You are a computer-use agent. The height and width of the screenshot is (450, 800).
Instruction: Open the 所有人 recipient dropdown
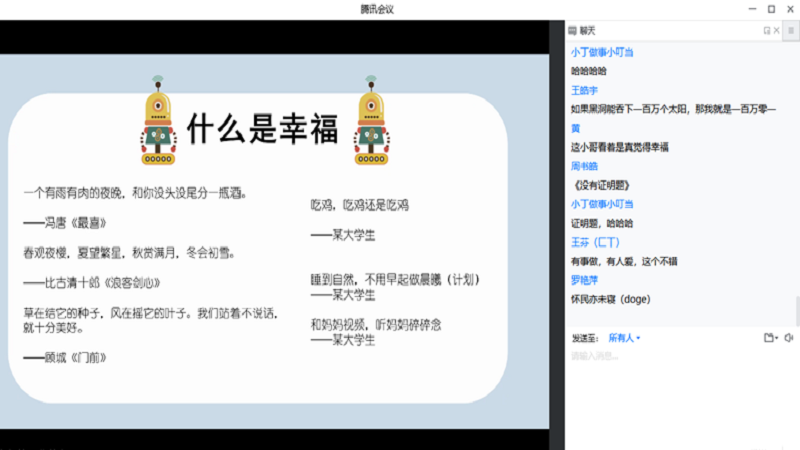click(x=624, y=338)
